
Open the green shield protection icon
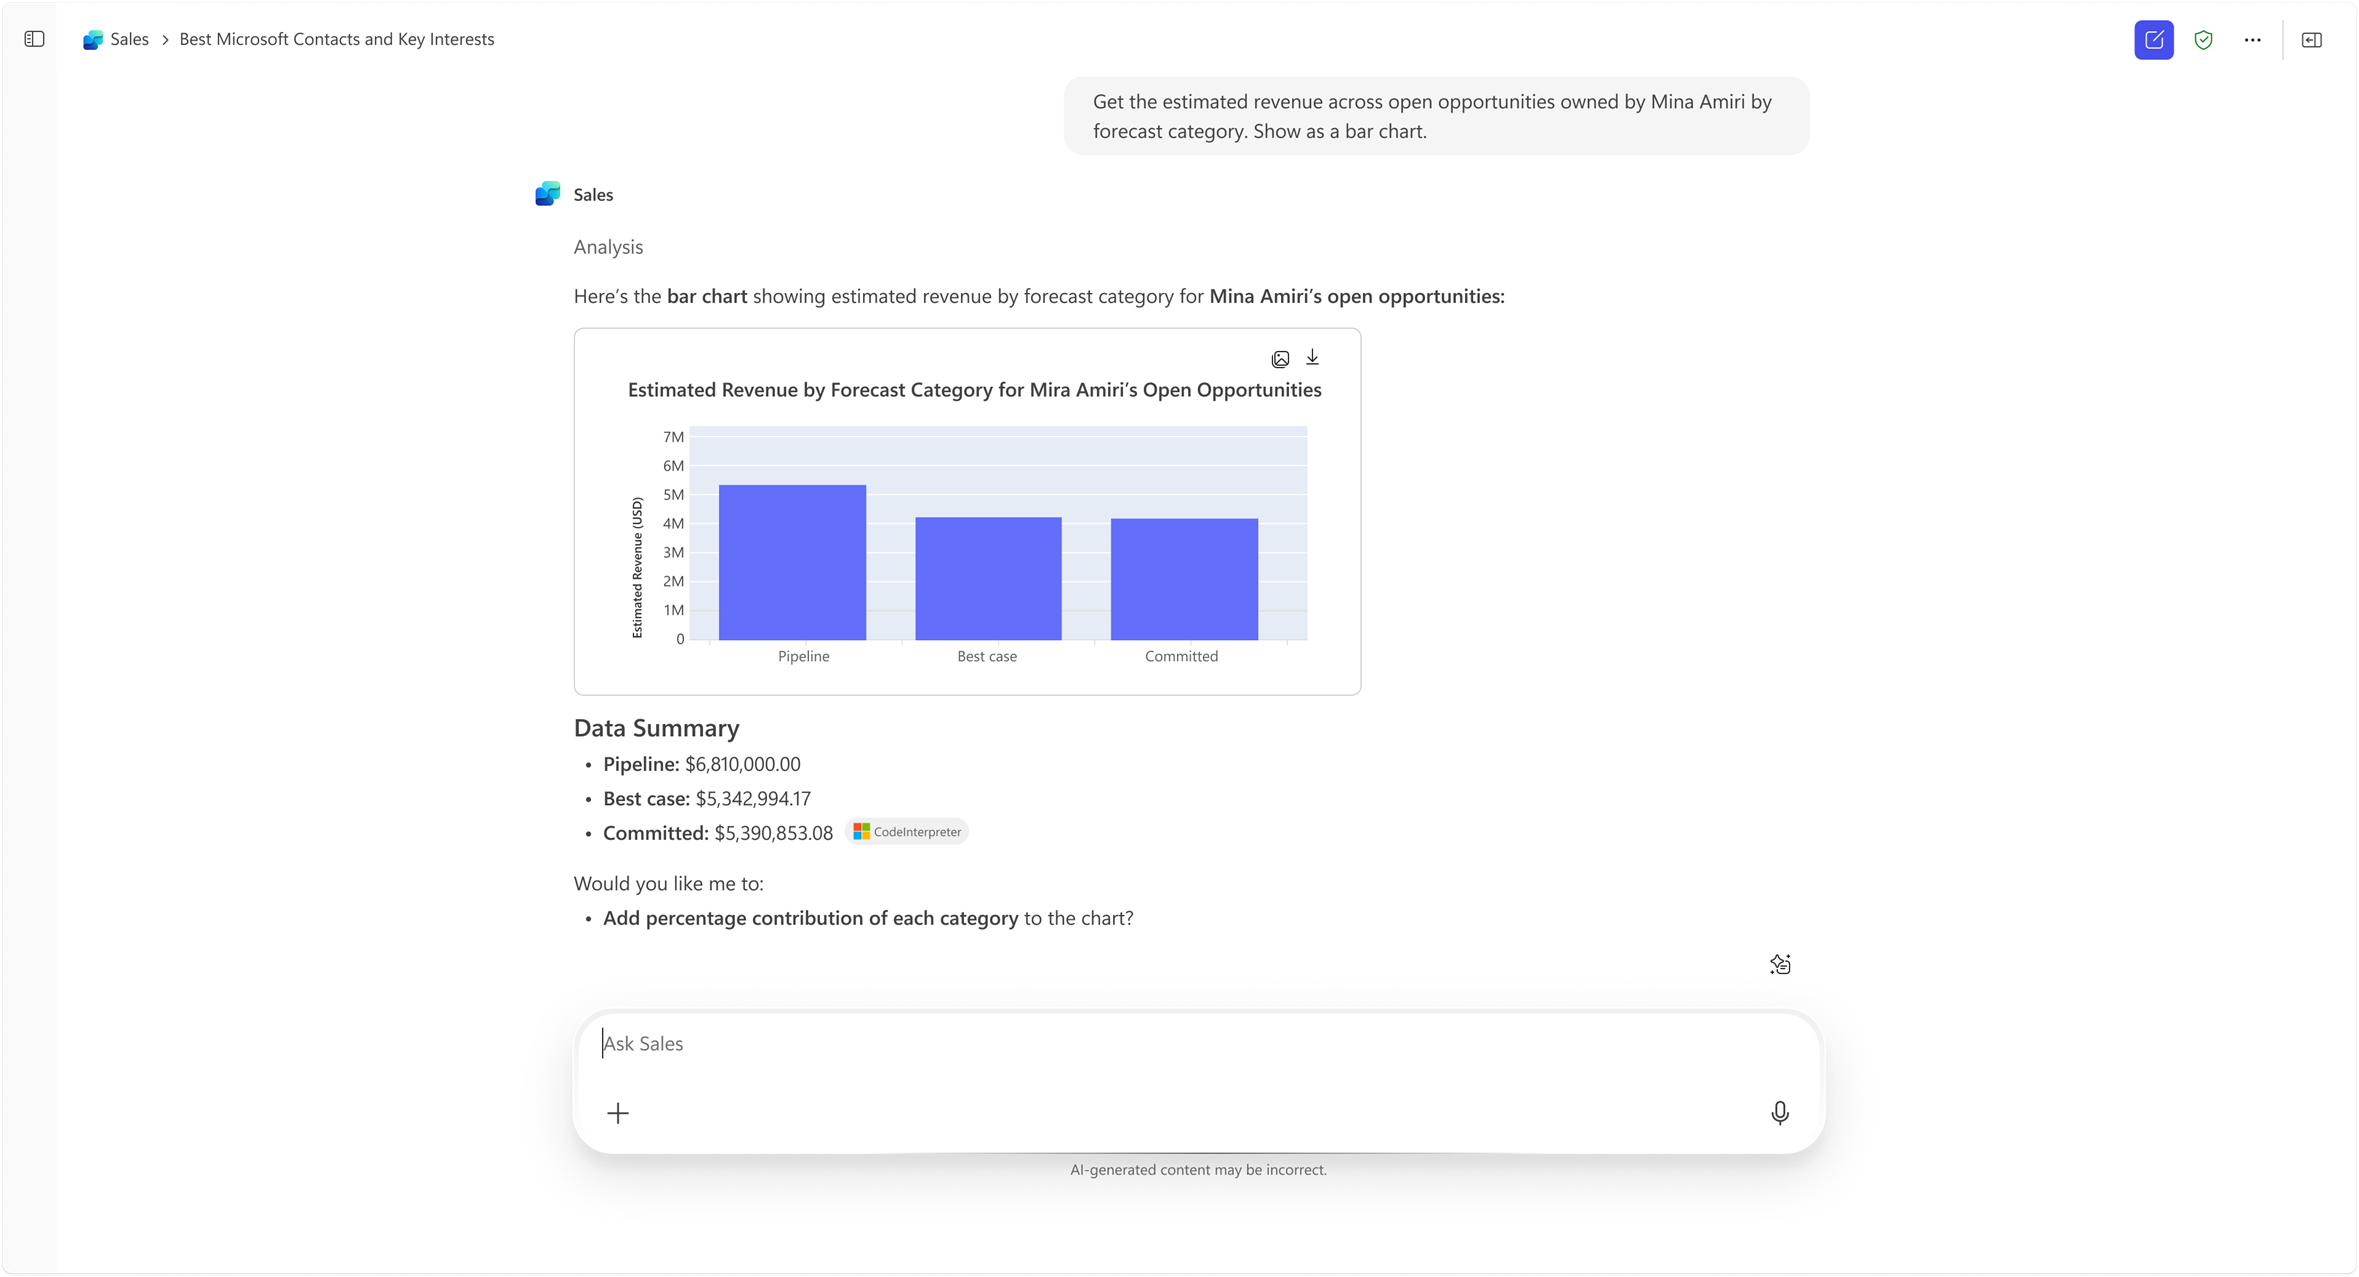[2203, 40]
